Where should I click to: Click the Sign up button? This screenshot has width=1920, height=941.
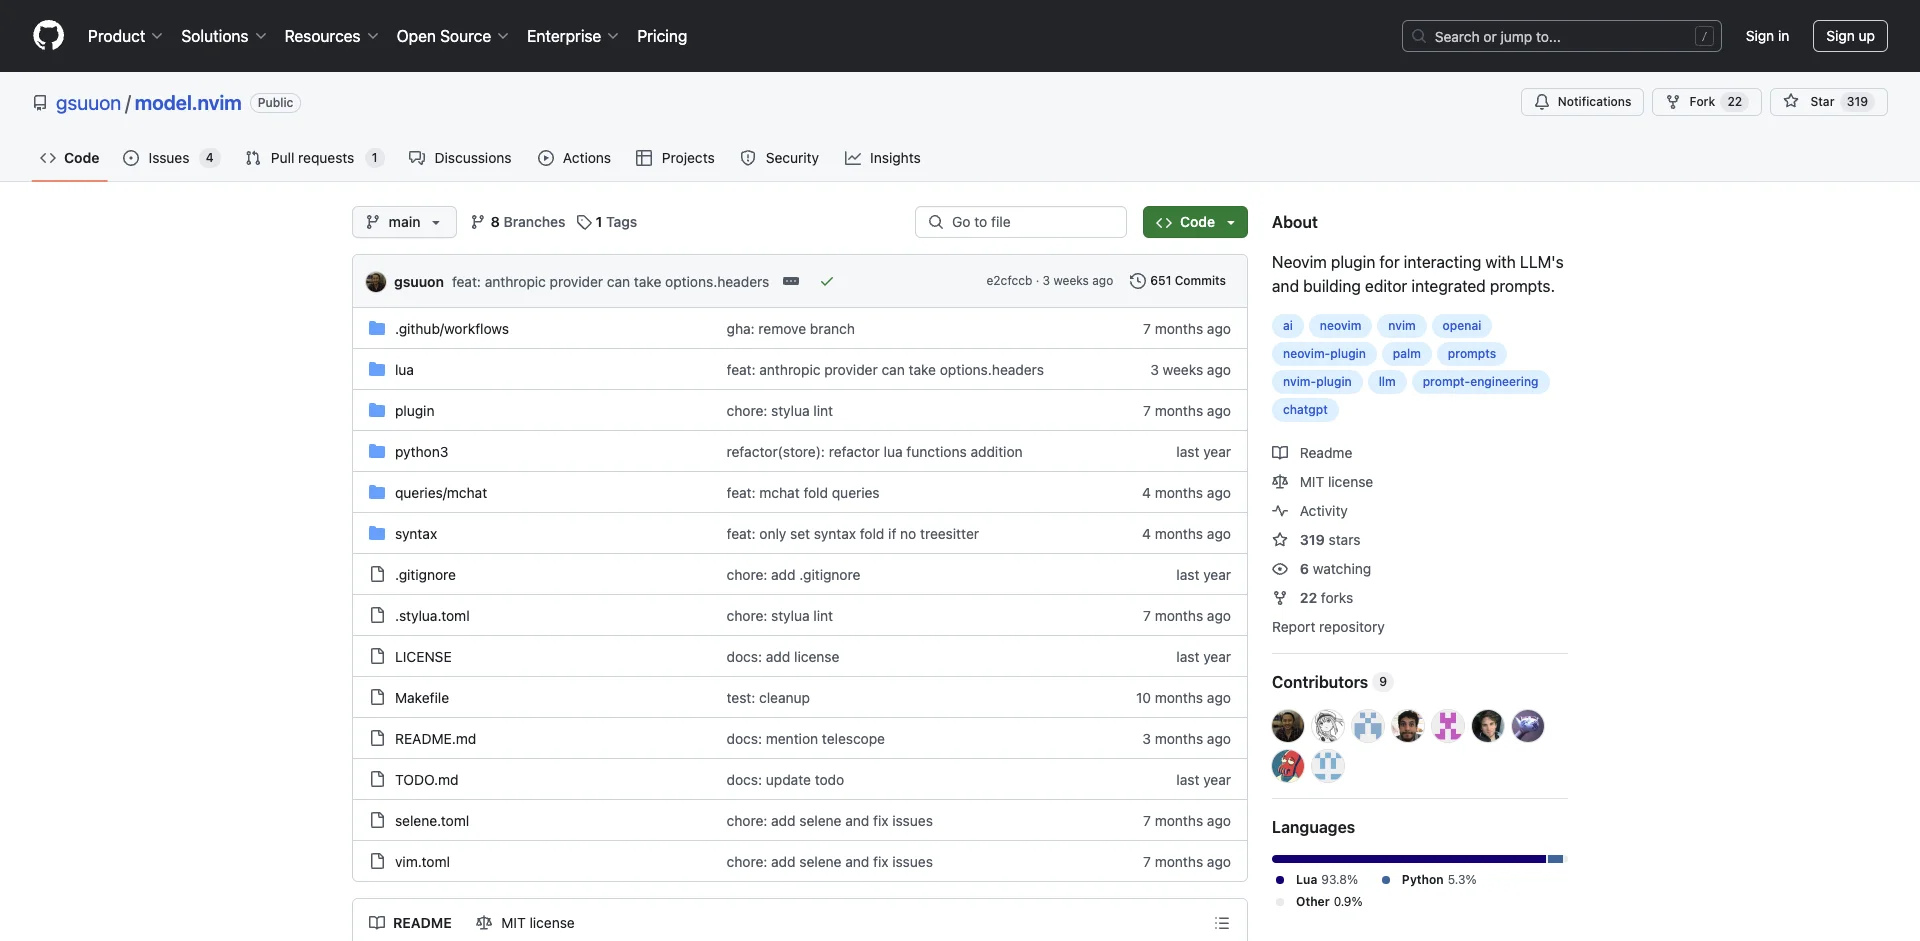(x=1850, y=36)
